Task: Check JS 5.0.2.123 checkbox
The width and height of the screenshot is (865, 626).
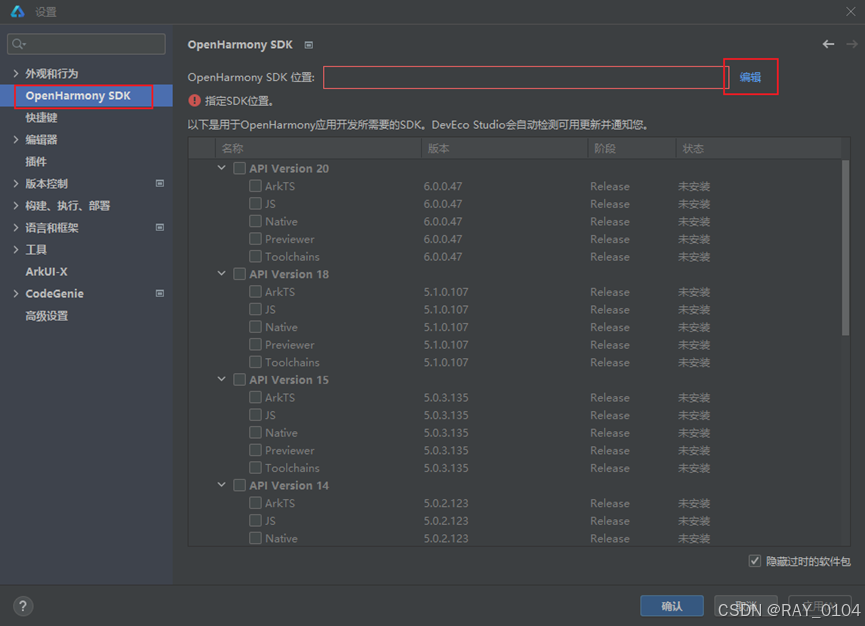Action: [255, 521]
